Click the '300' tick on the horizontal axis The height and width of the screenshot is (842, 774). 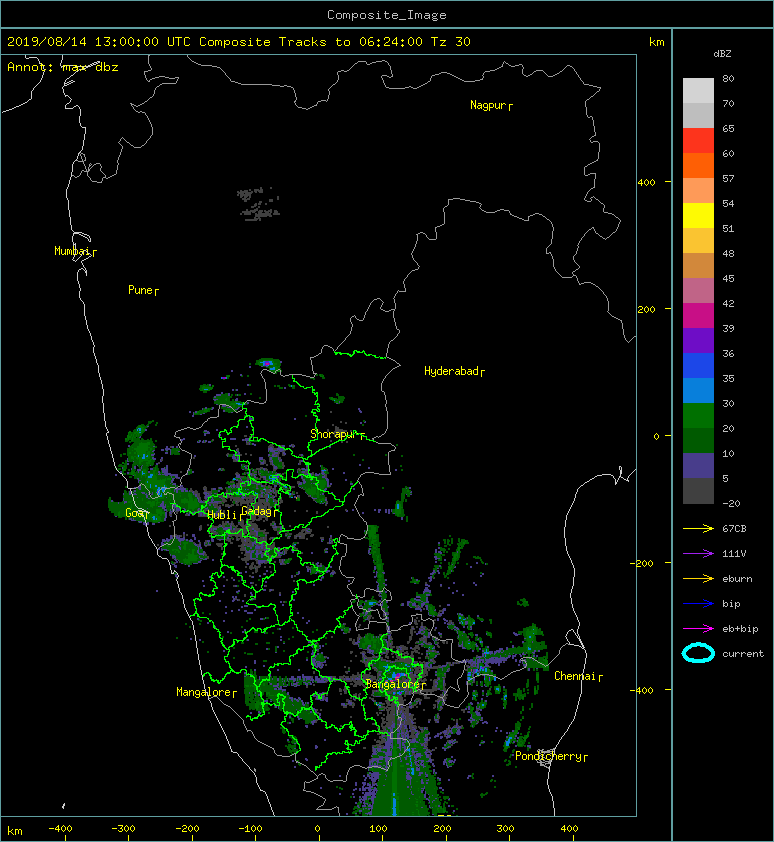(x=505, y=829)
